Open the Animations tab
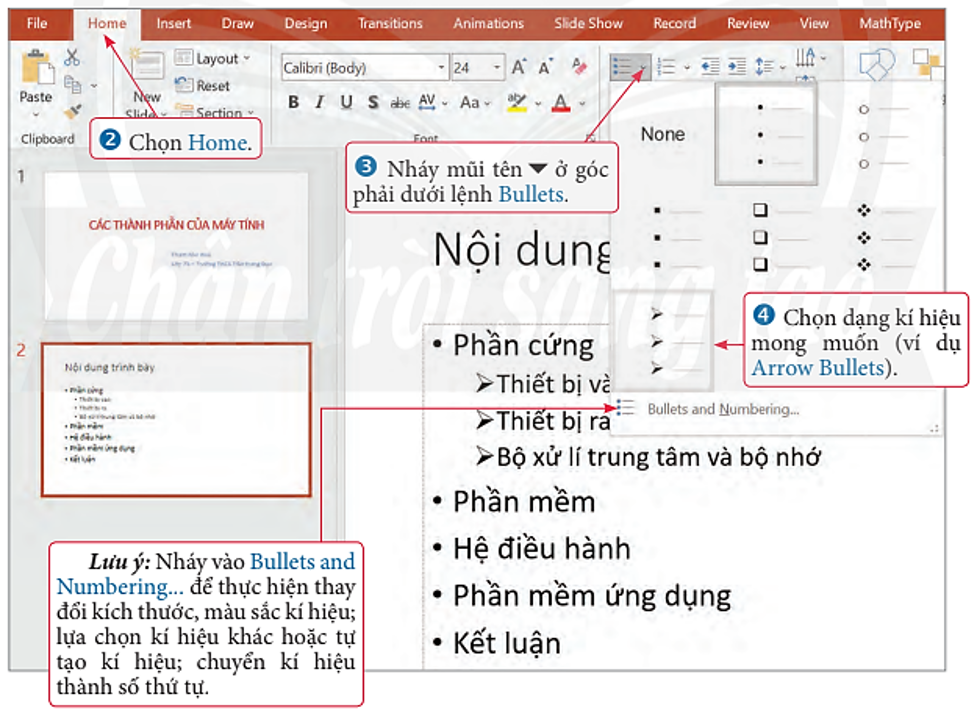The height and width of the screenshot is (716, 977). tap(488, 23)
